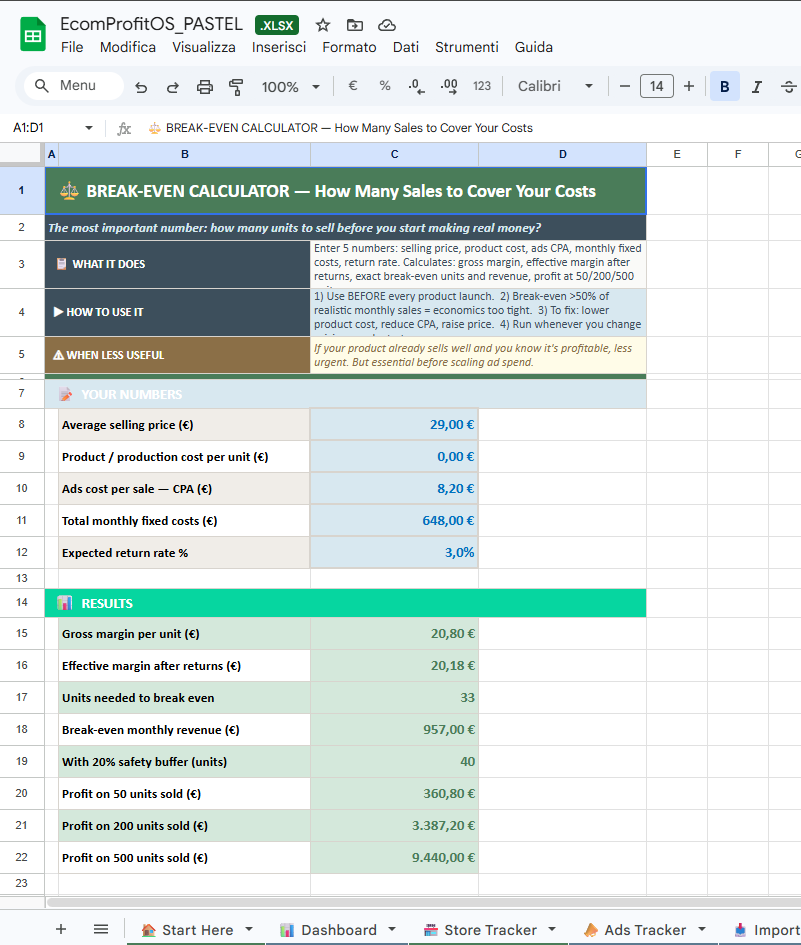Toggle bold formatting
Screen dimensions: 801x945
coord(724,87)
